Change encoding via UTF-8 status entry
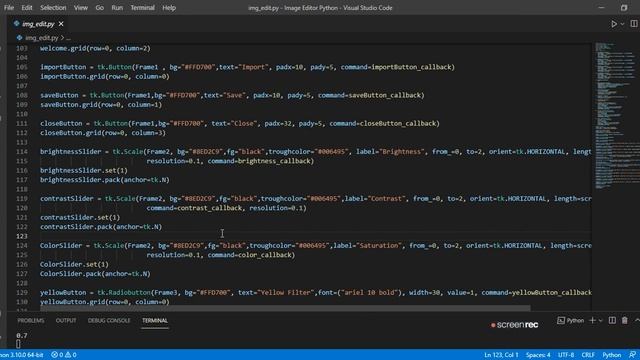 [566, 355]
